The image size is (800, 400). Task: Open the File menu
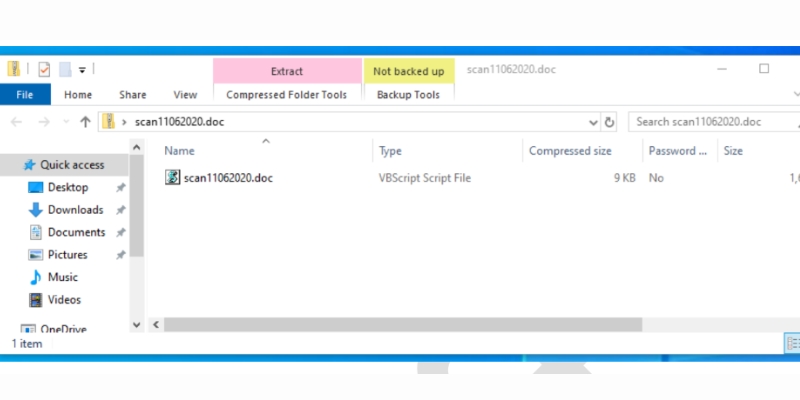click(x=25, y=95)
